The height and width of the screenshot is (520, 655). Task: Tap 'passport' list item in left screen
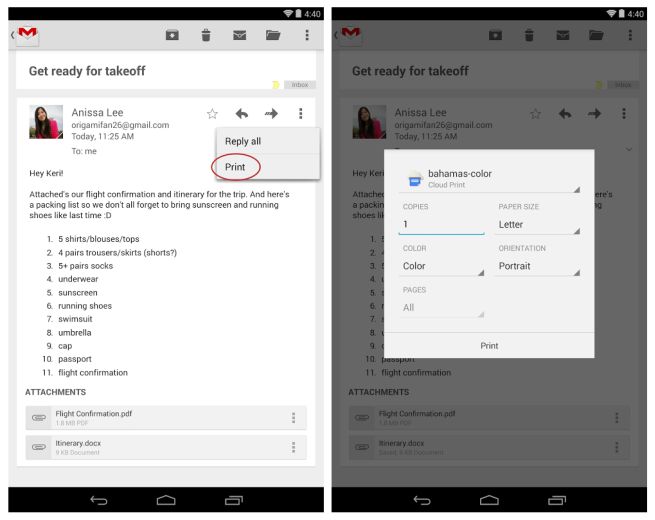75,359
